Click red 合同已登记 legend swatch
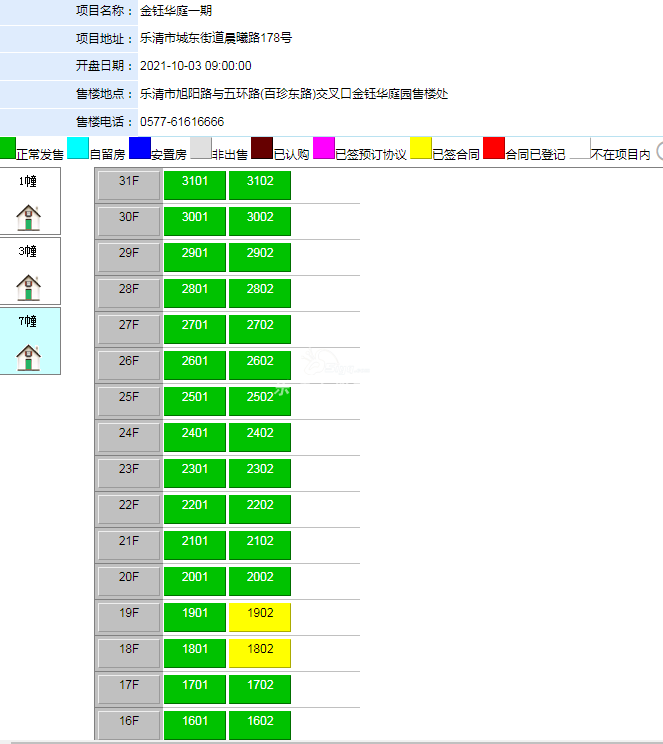 (x=494, y=148)
